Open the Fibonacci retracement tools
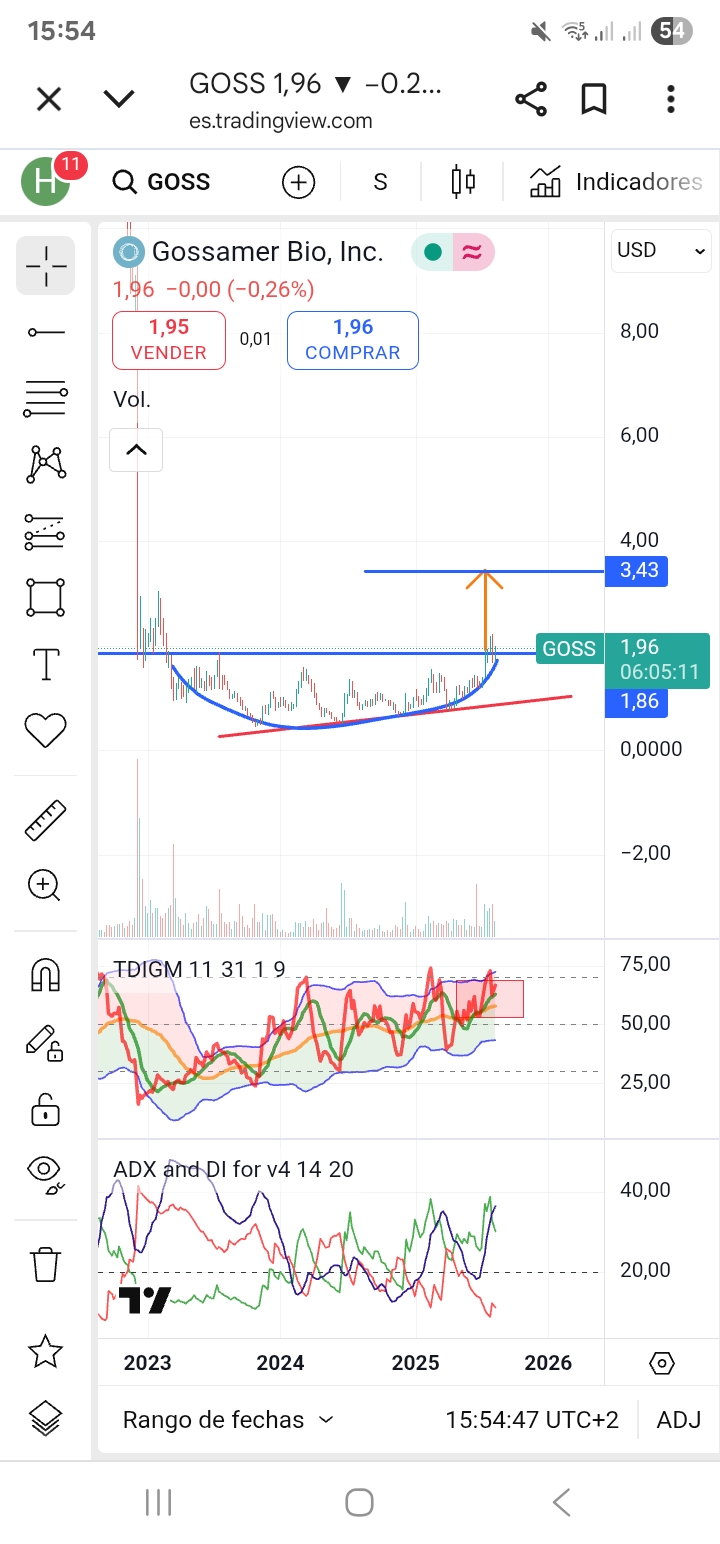Image resolution: width=720 pixels, height=1544 pixels. (45, 398)
